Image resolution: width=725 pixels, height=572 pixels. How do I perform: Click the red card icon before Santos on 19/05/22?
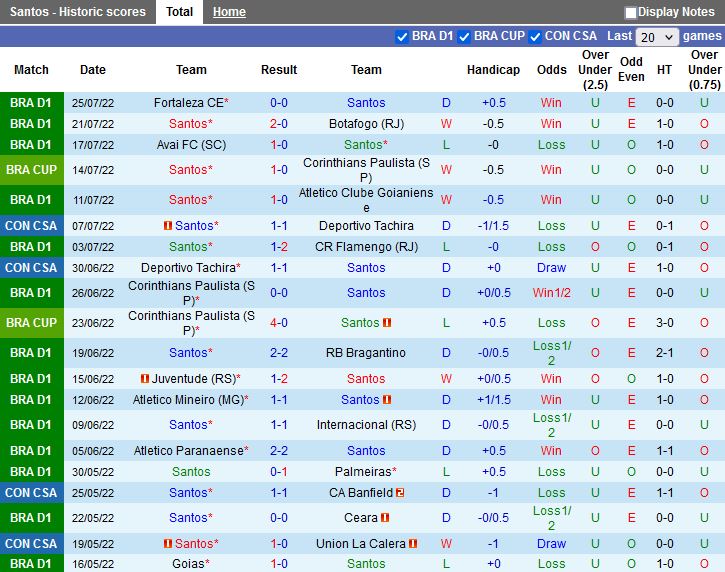(x=168, y=544)
